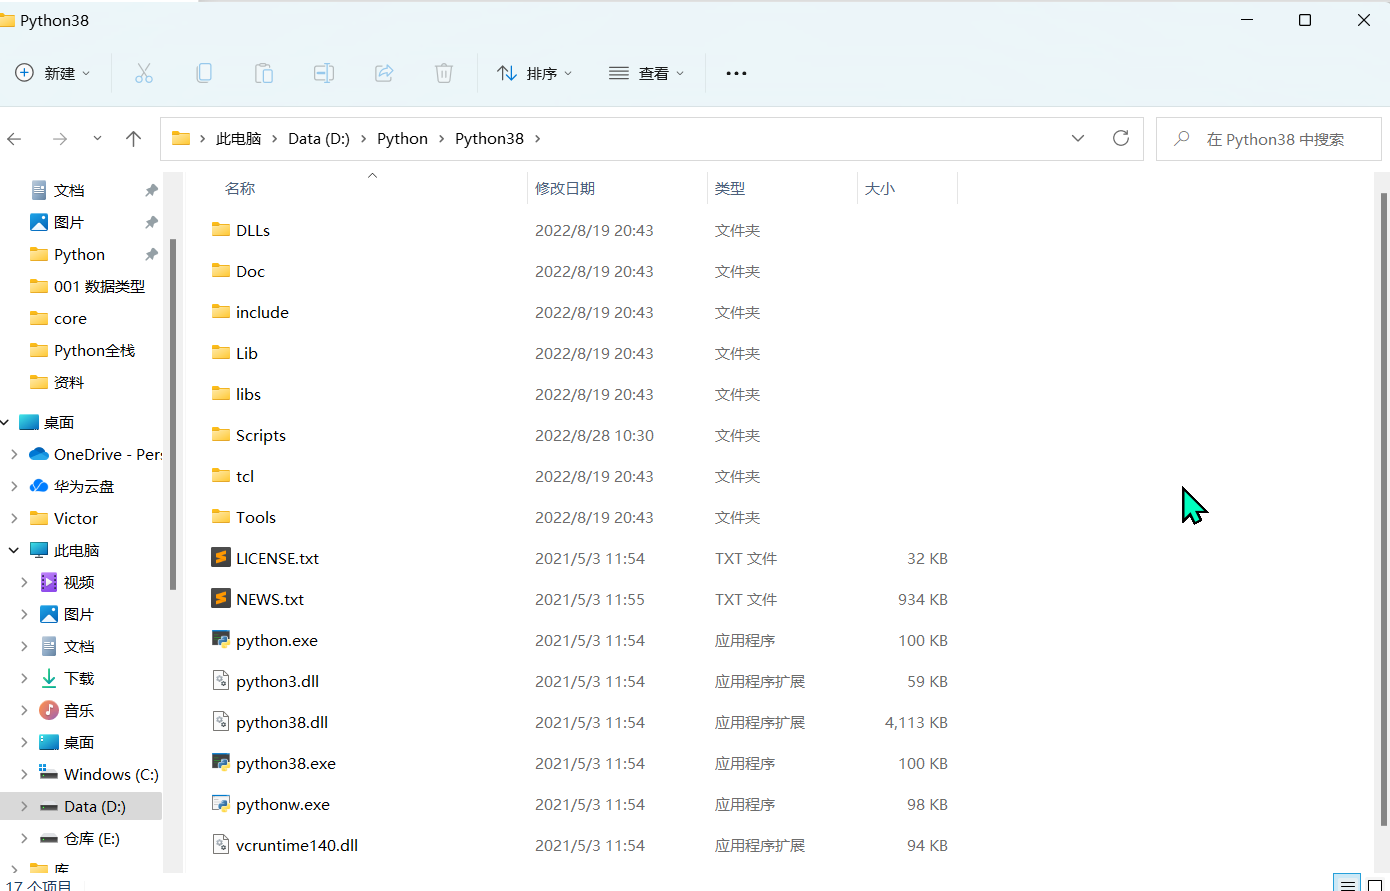Switch to large thumbnails view icon

[1375, 885]
